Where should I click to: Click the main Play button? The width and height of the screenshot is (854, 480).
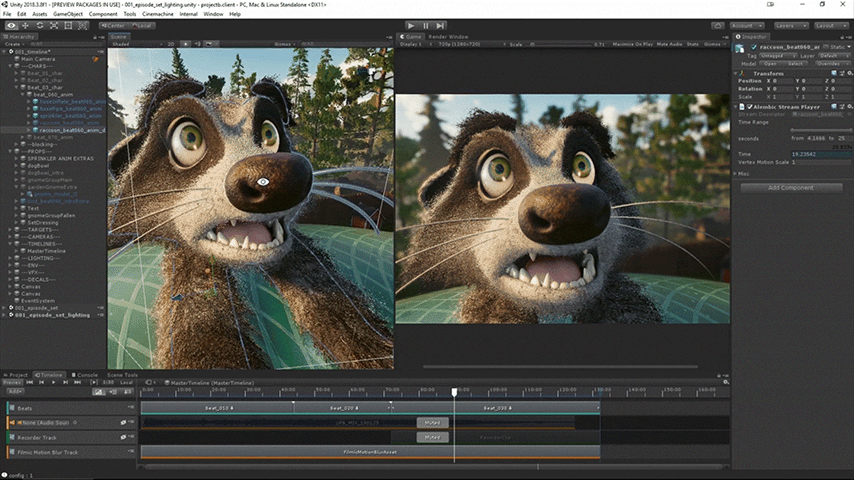tap(411, 26)
